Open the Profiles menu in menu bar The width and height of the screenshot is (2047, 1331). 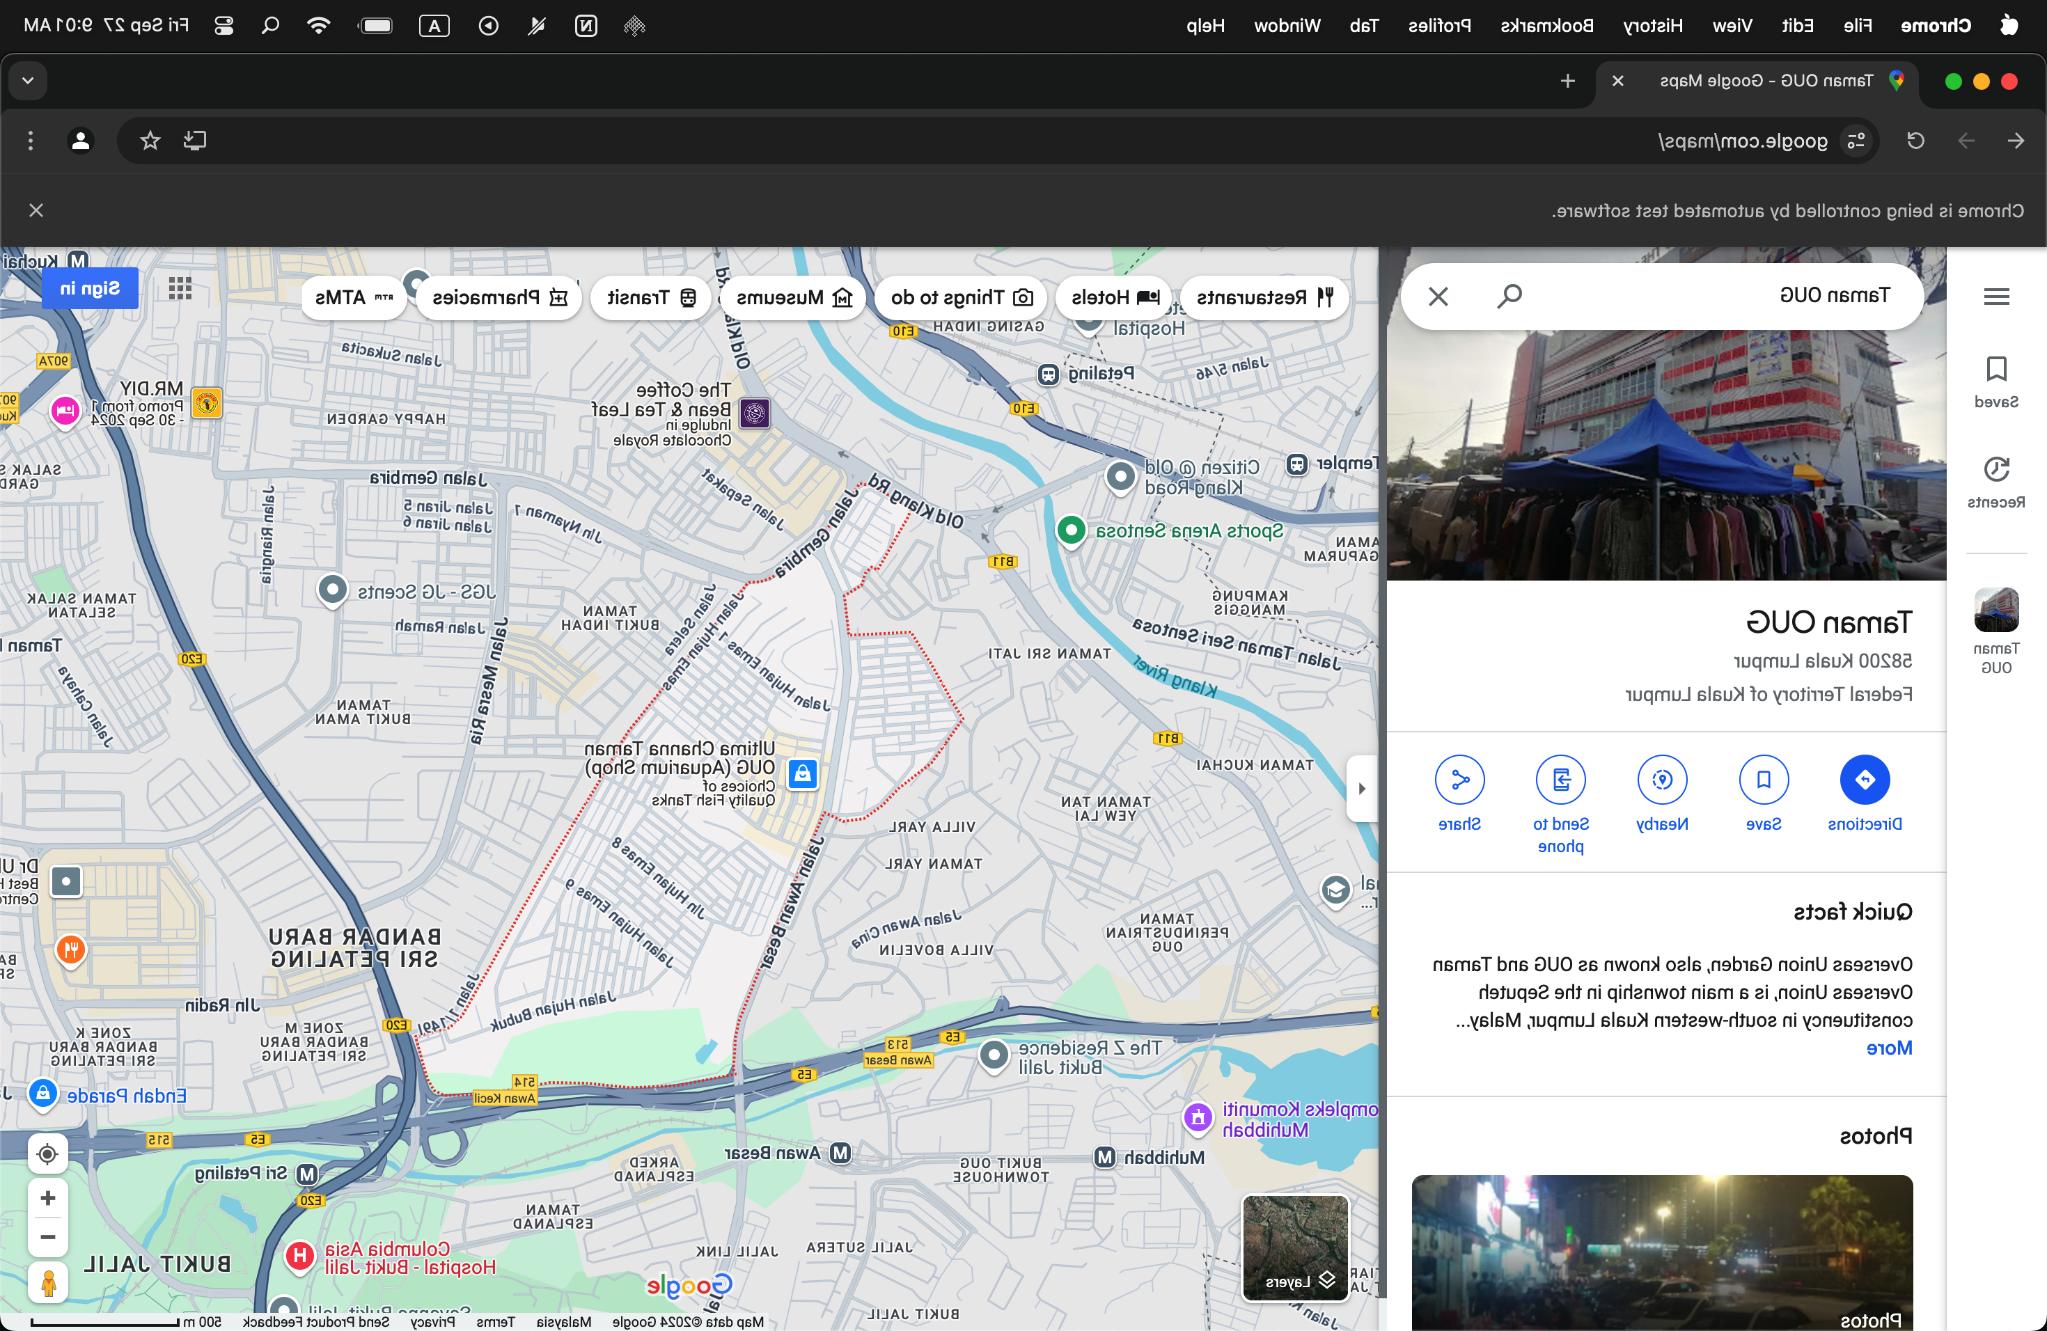pos(1440,26)
